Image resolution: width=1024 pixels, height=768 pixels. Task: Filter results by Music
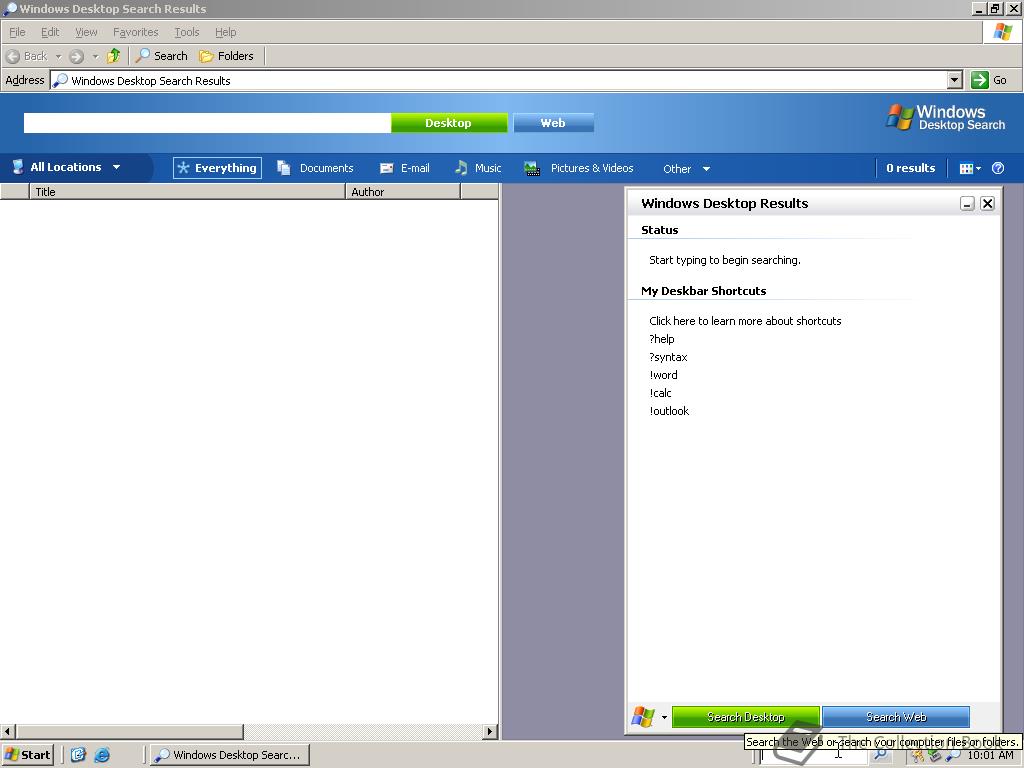tap(479, 168)
